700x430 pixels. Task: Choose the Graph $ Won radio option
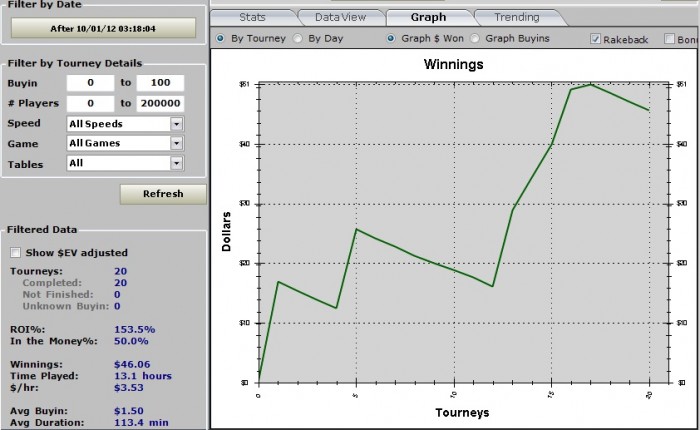click(x=391, y=38)
